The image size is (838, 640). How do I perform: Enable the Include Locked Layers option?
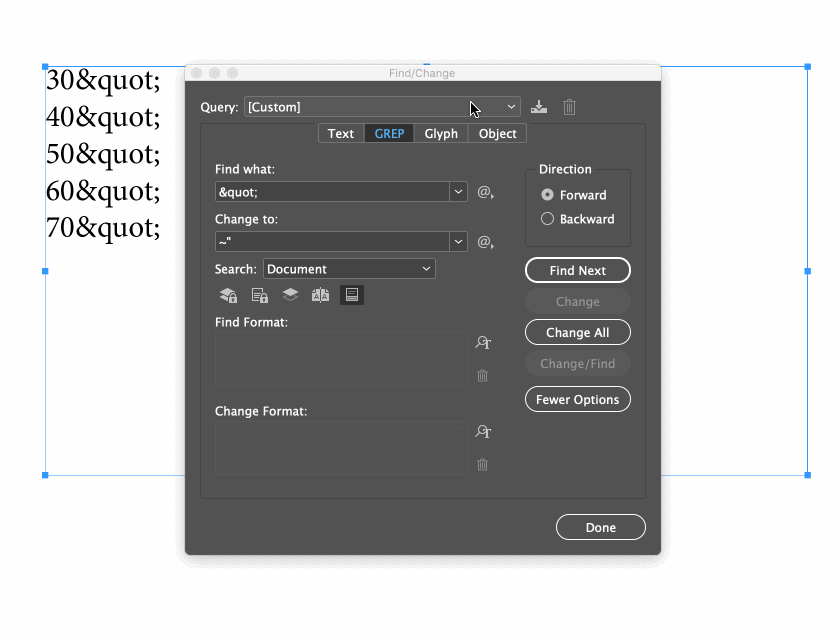(x=227, y=295)
